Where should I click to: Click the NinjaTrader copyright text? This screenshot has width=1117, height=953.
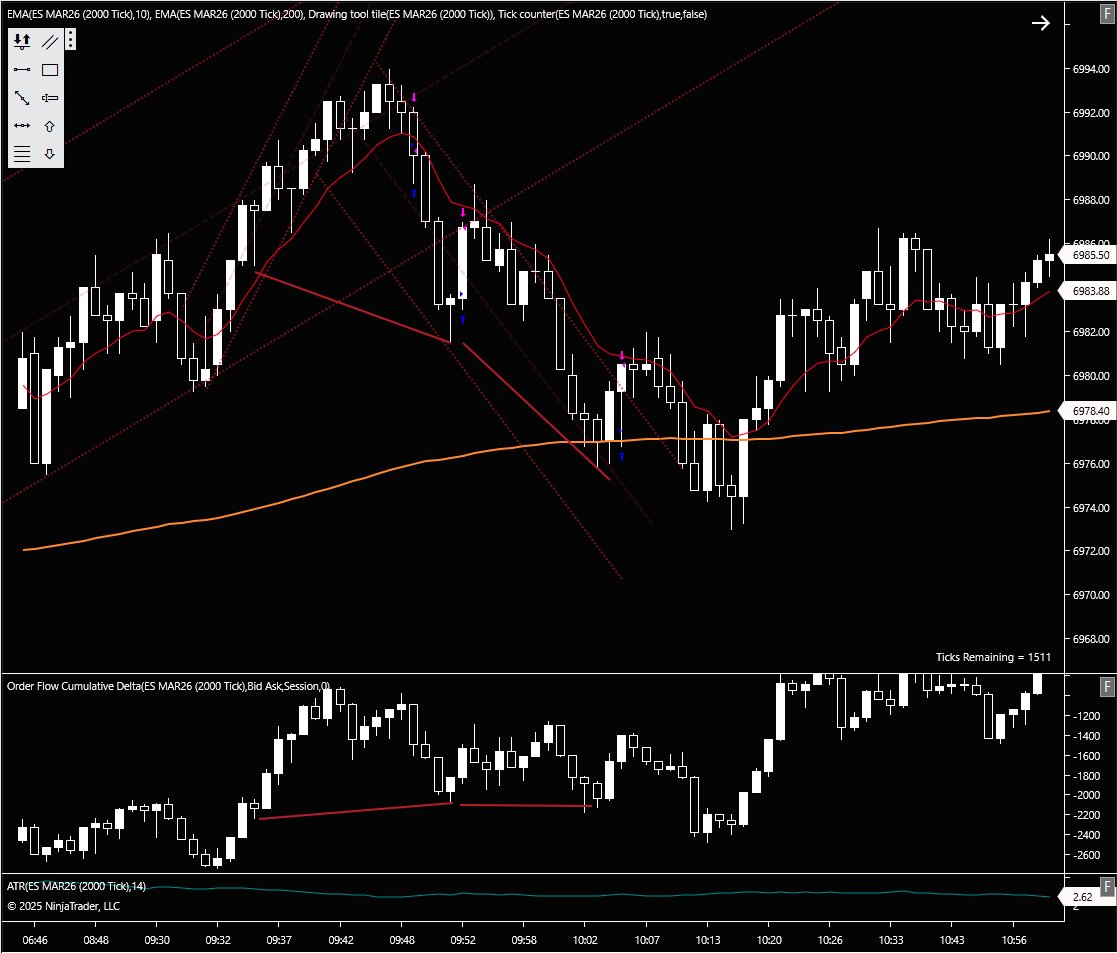pos(63,905)
